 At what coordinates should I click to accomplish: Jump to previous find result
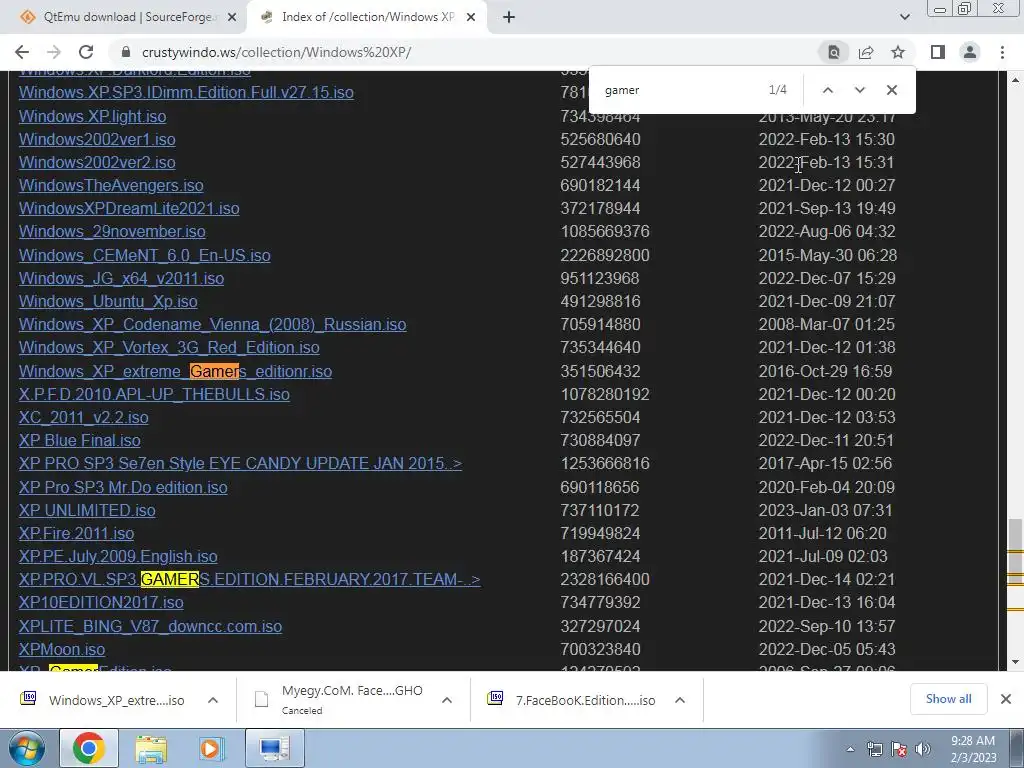[827, 90]
